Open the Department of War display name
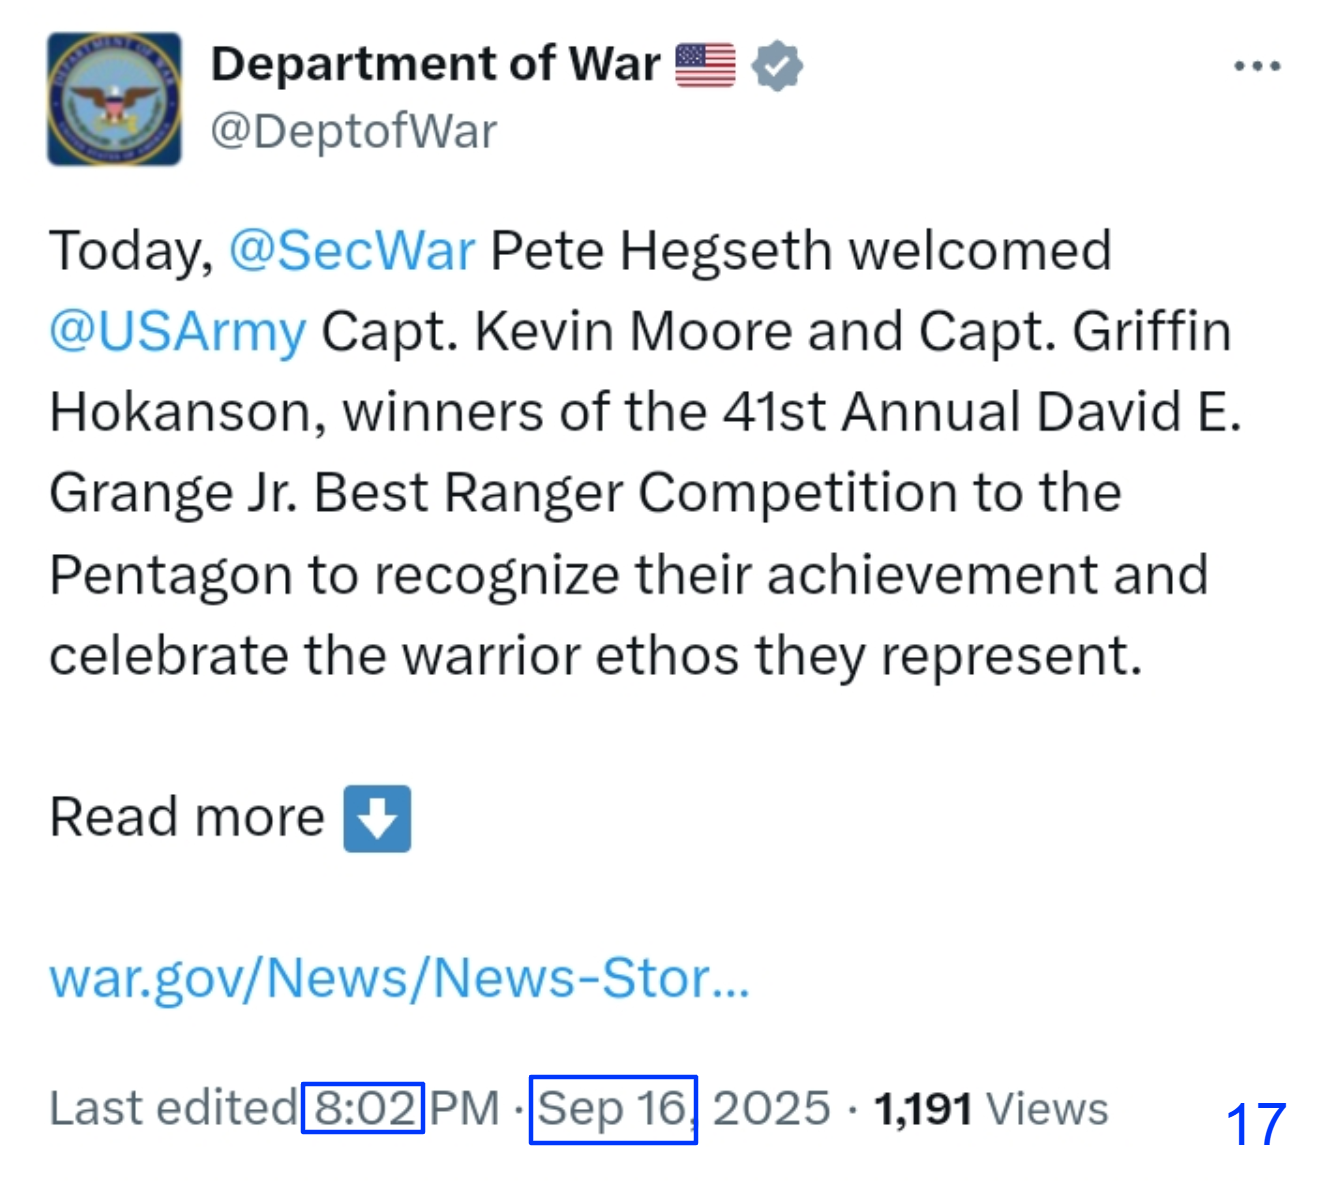1320x1188 pixels. coord(435,64)
